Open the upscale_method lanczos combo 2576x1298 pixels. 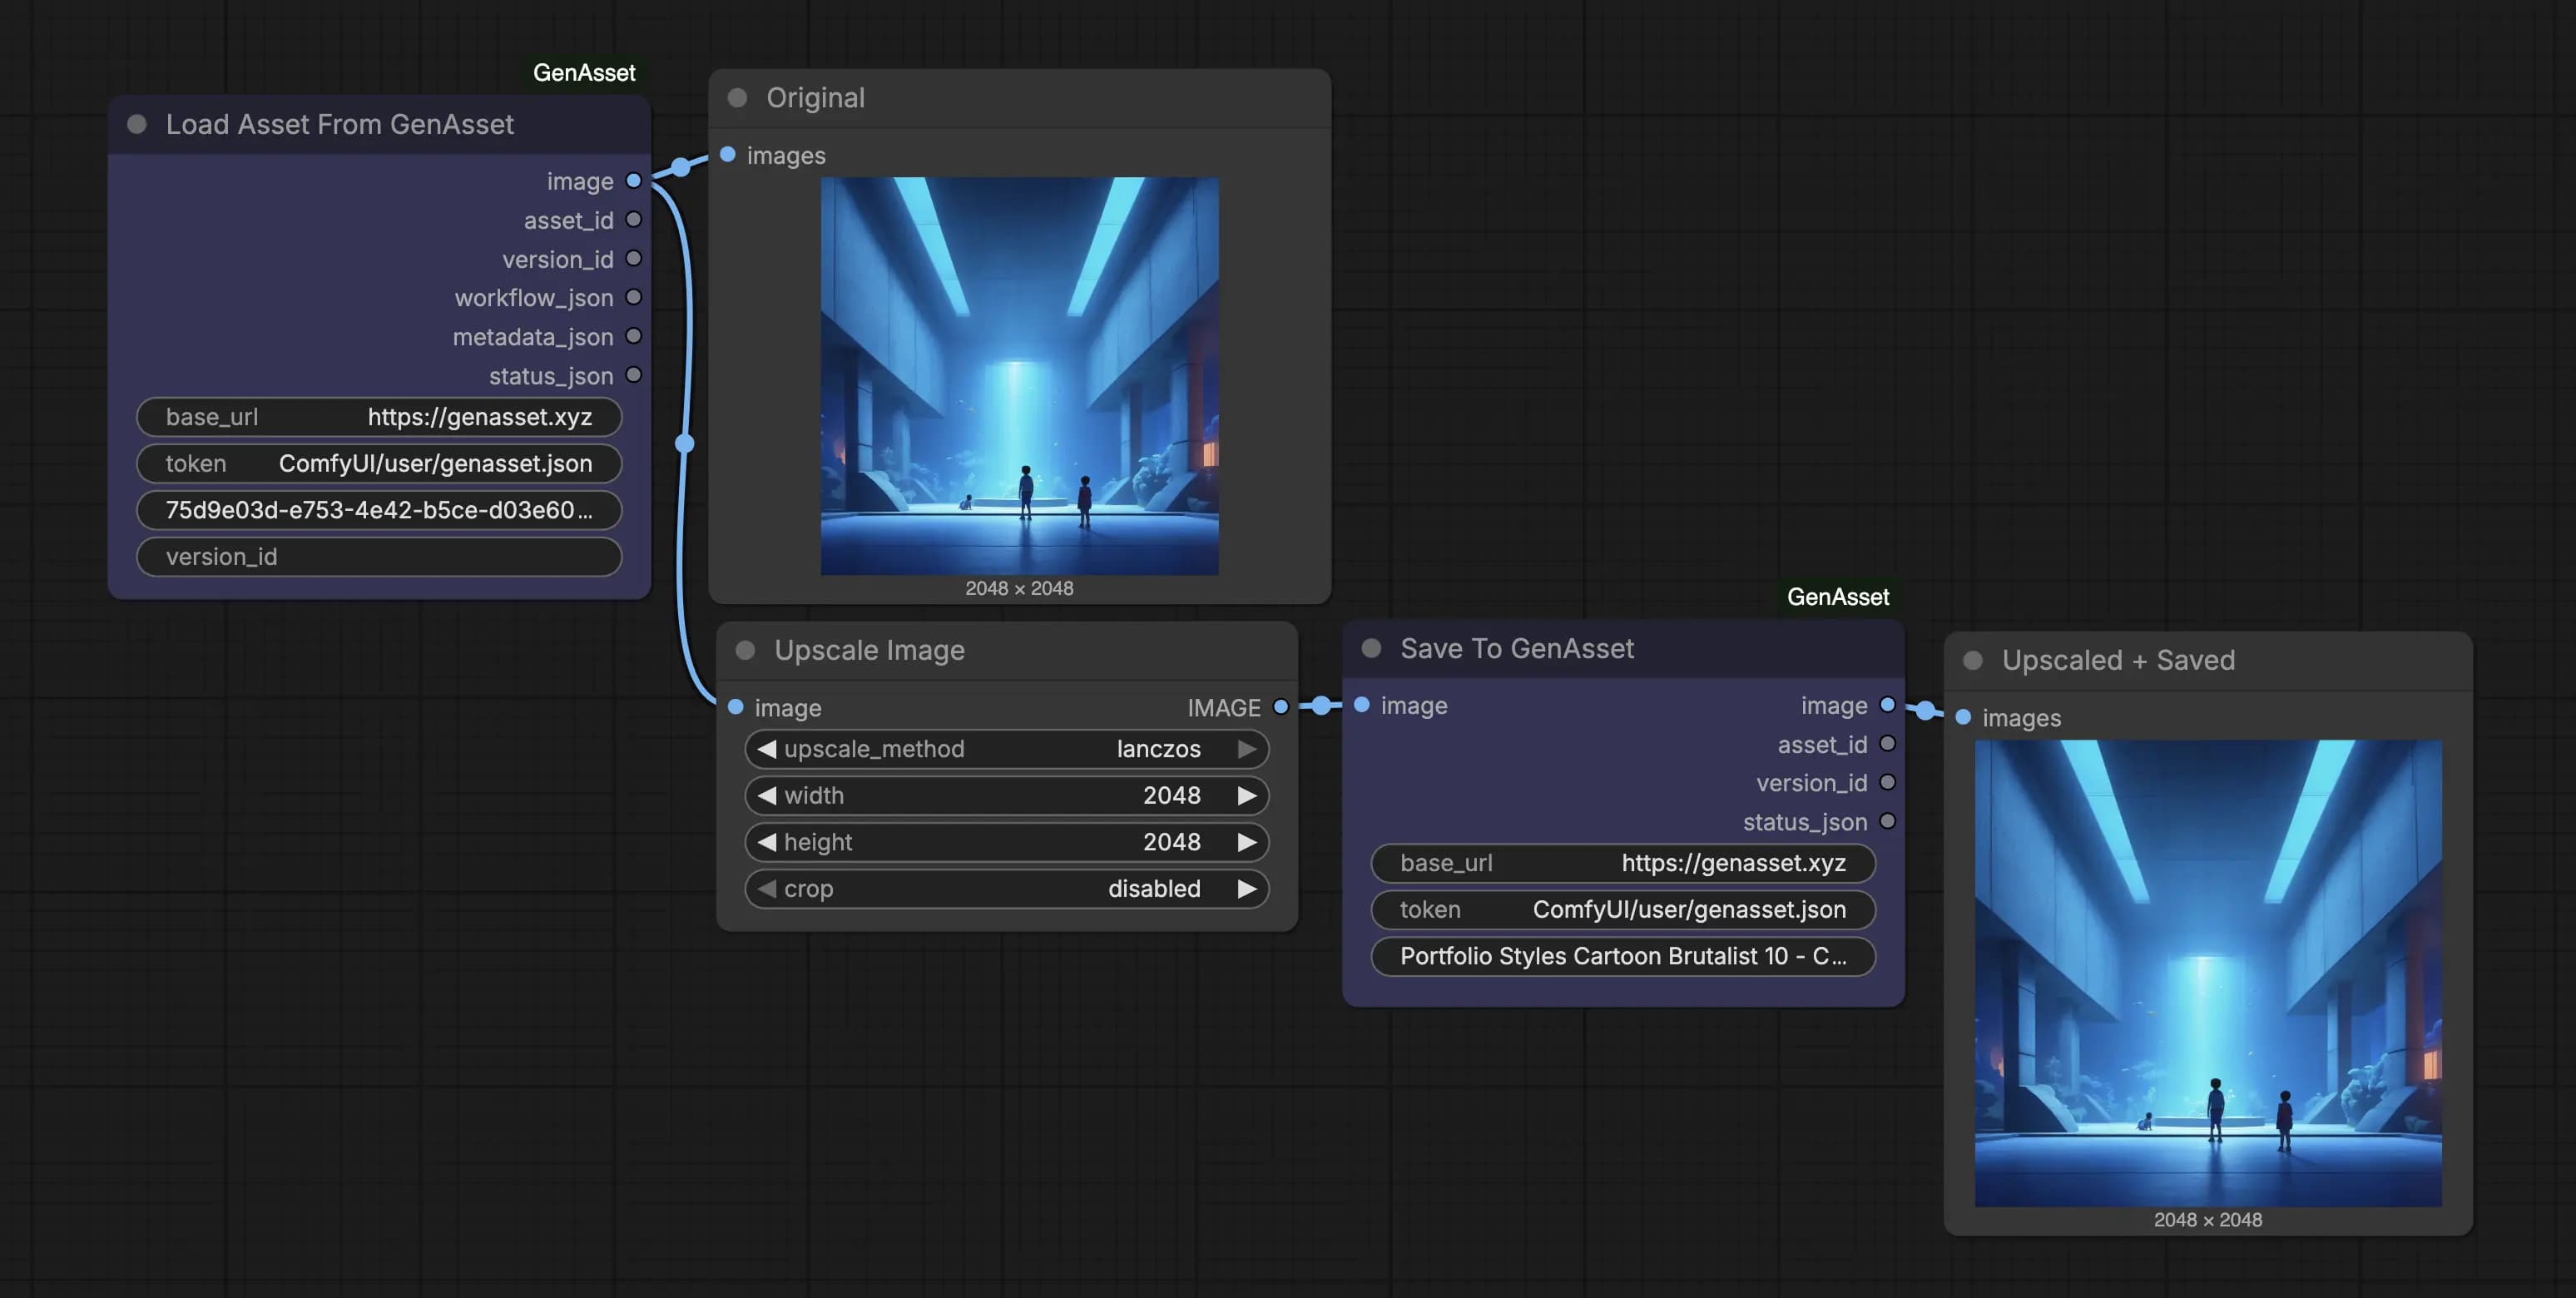[1007, 749]
